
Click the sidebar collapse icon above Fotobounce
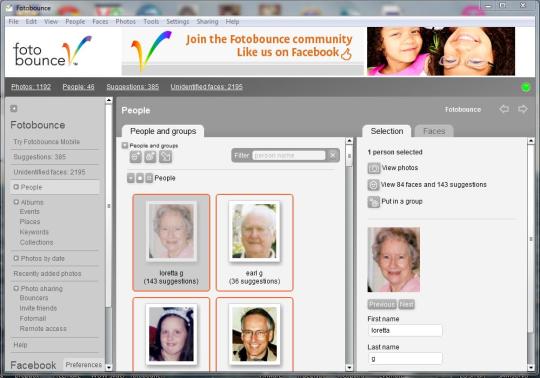click(x=14, y=108)
